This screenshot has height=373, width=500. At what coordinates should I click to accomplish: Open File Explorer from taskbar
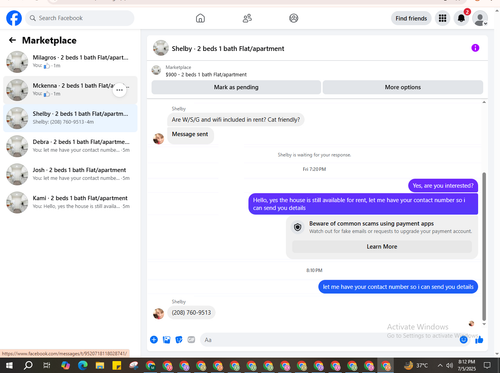[100, 365]
